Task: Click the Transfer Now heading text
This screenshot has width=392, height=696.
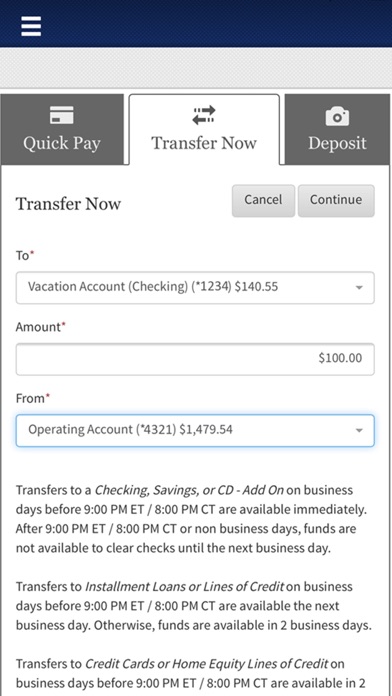Action: 68,204
